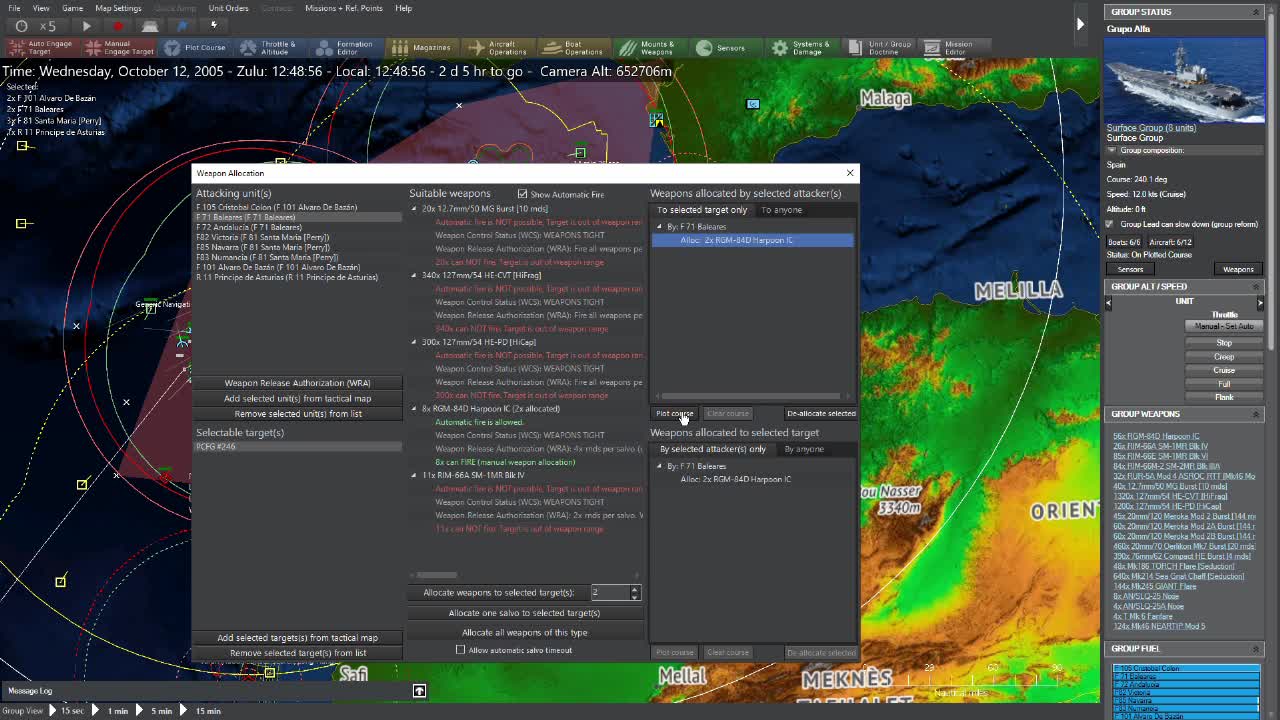Image resolution: width=1280 pixels, height=720 pixels.
Task: Click the lightning bolt icon in the top bar
Action: [213, 25]
